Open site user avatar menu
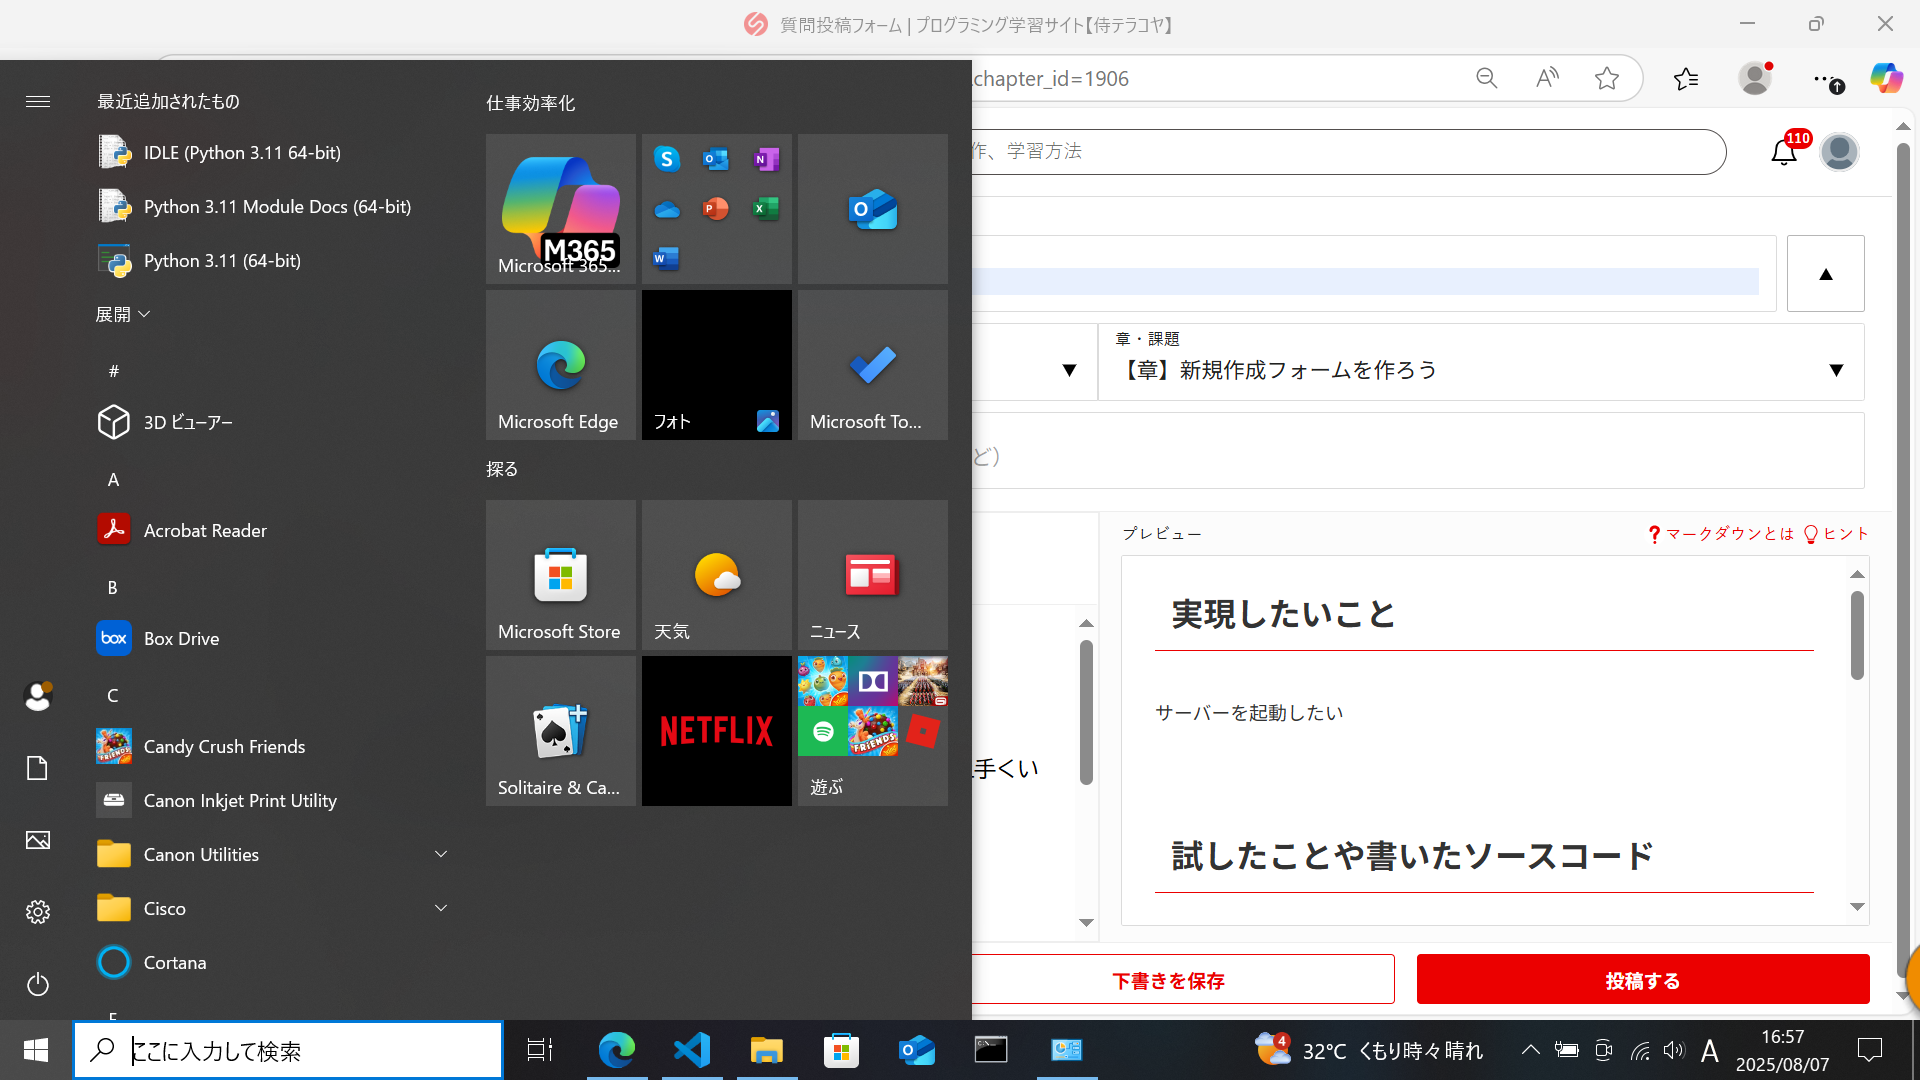The height and width of the screenshot is (1080, 1920). pyautogui.click(x=1839, y=151)
